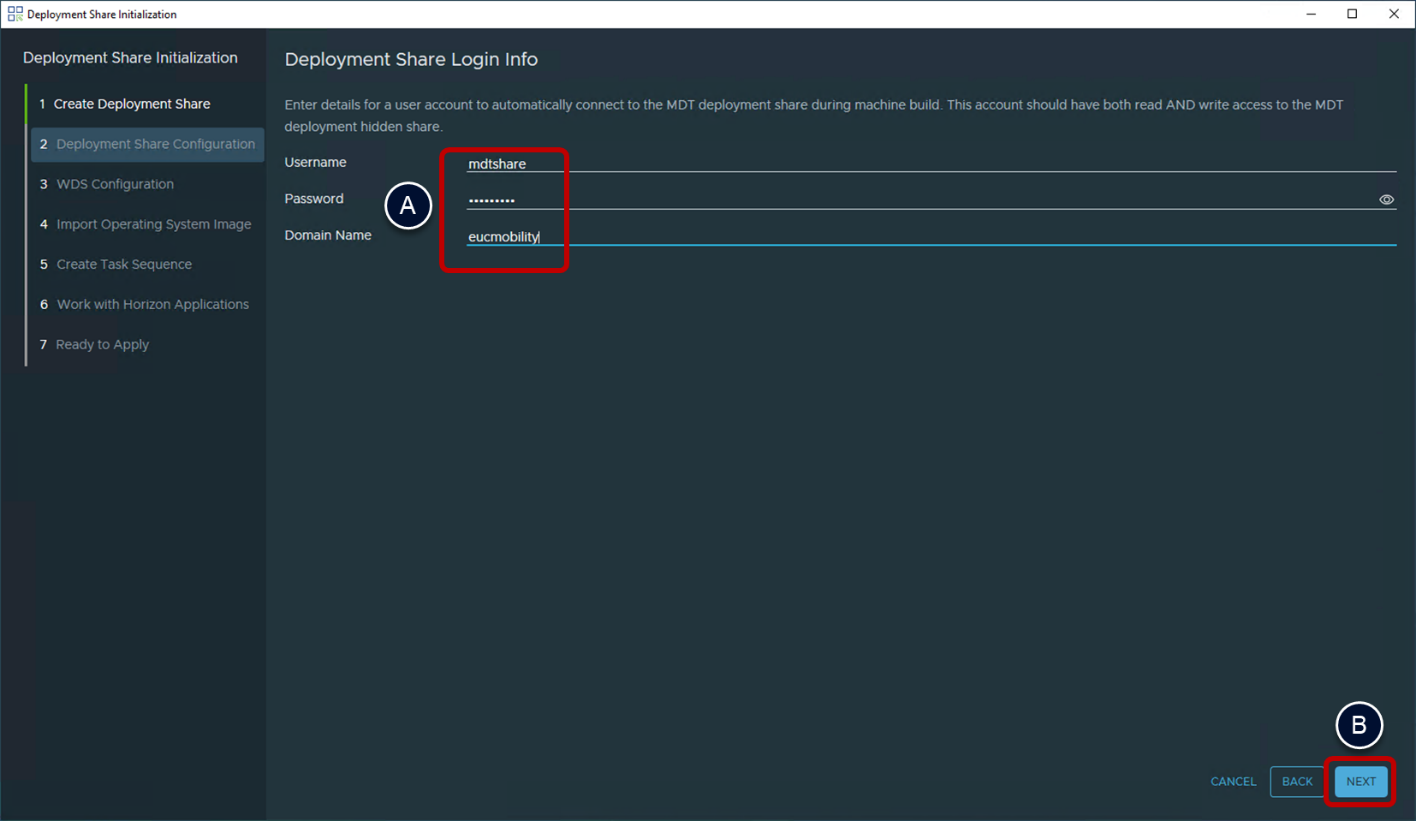Click into the Domain Name field
This screenshot has height=821, width=1416.
click(x=930, y=237)
